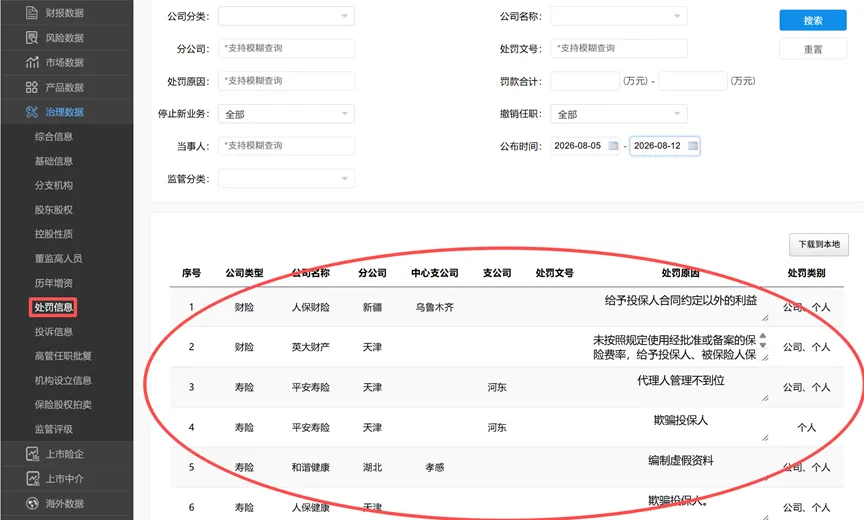Click 人保财险 in row 1

coord(311,307)
